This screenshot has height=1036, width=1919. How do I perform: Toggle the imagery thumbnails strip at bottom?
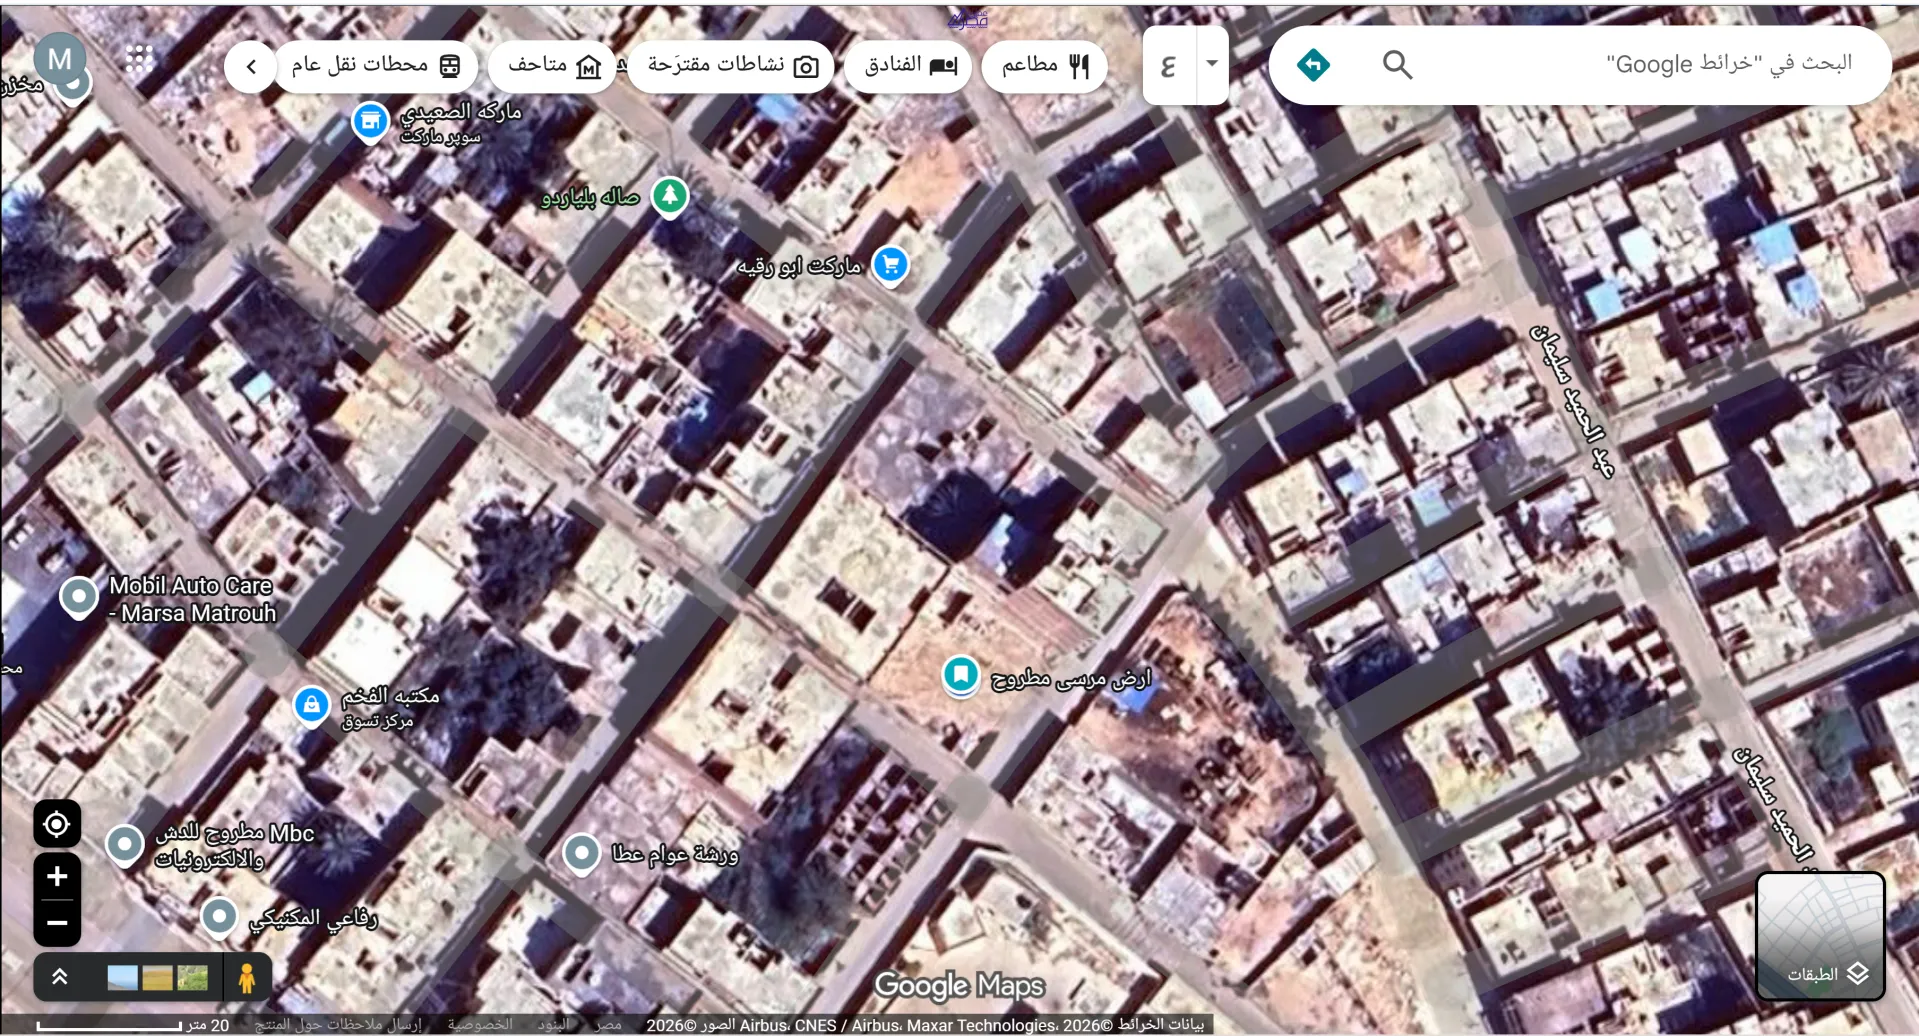(x=158, y=977)
